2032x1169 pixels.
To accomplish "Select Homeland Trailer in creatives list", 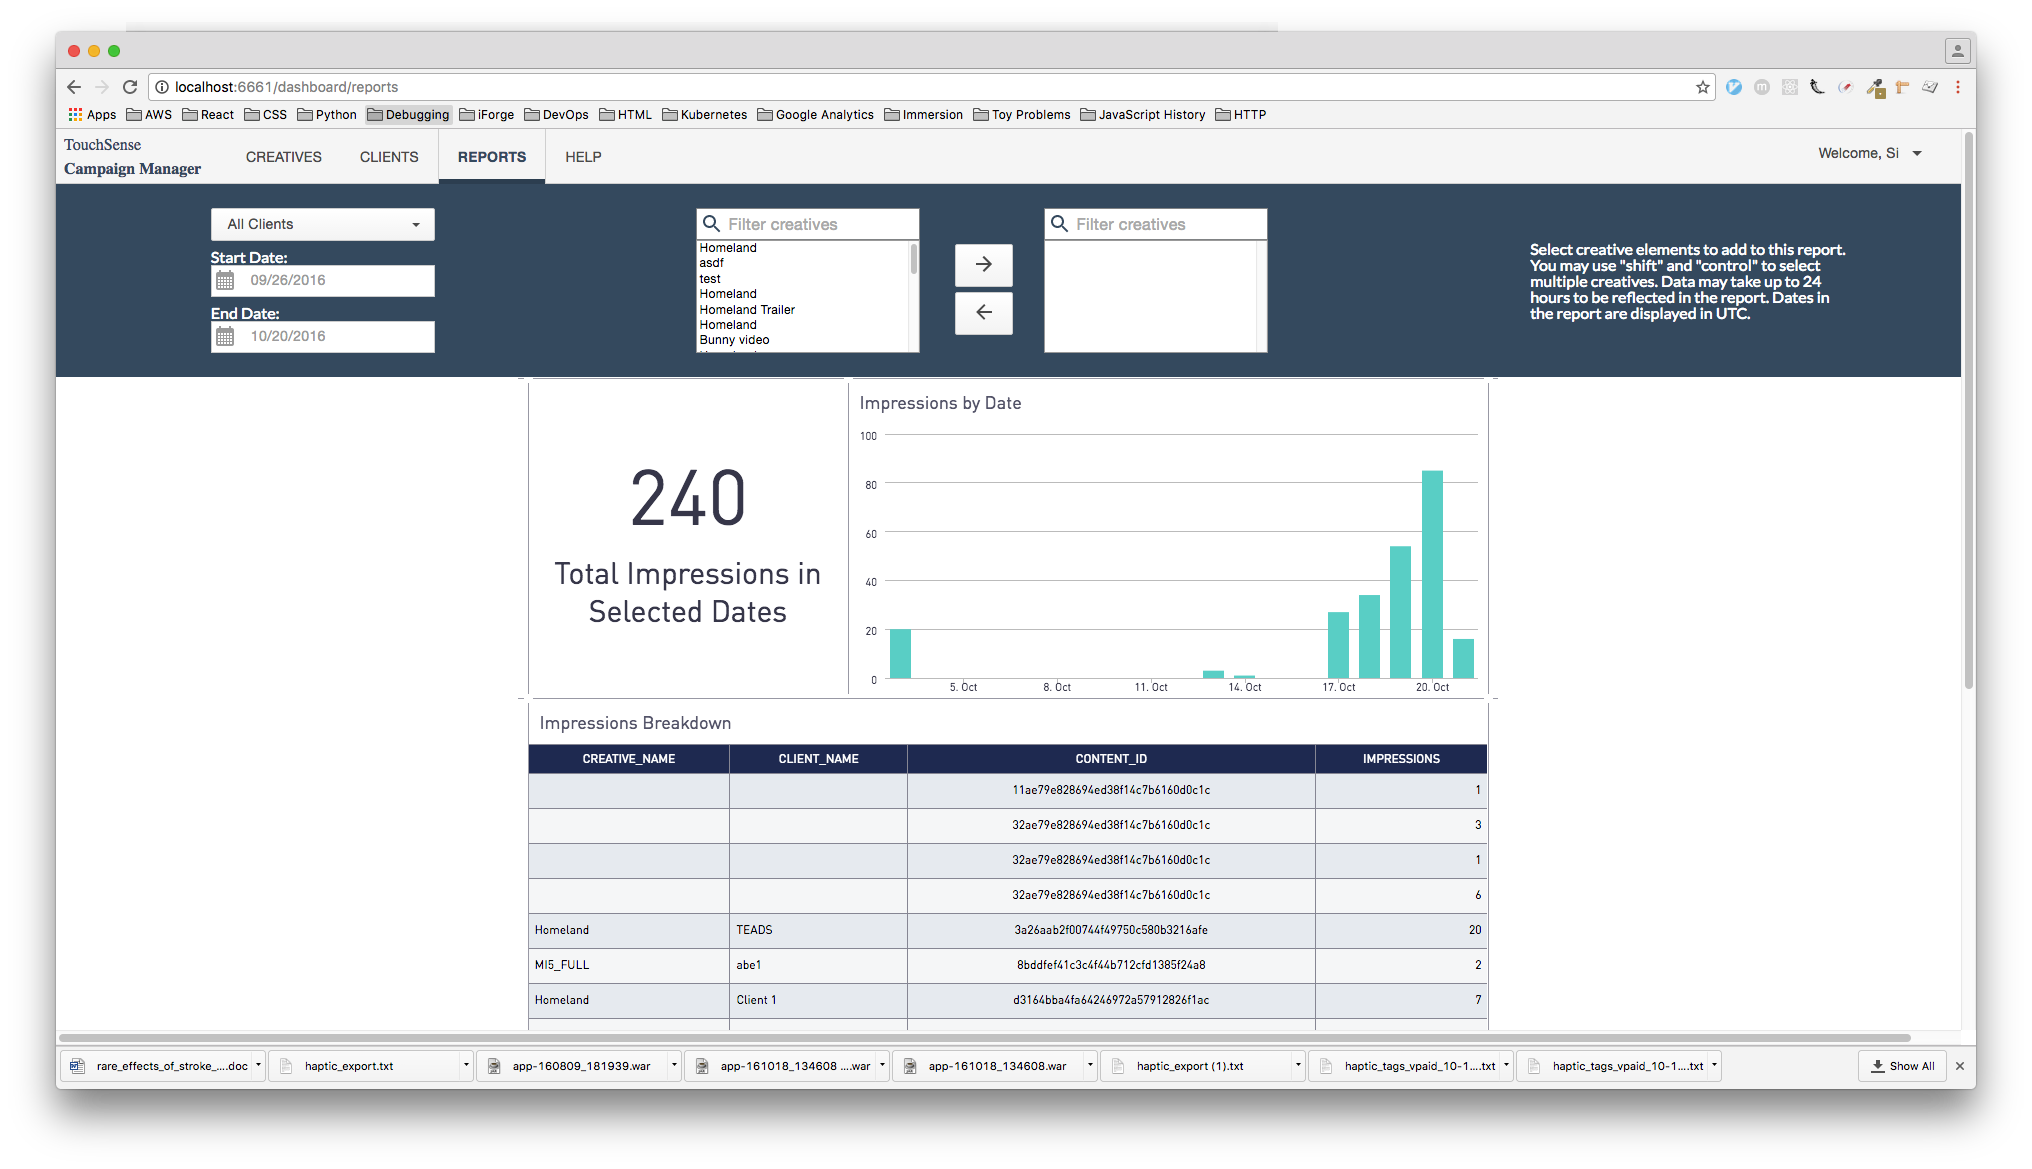I will point(747,310).
